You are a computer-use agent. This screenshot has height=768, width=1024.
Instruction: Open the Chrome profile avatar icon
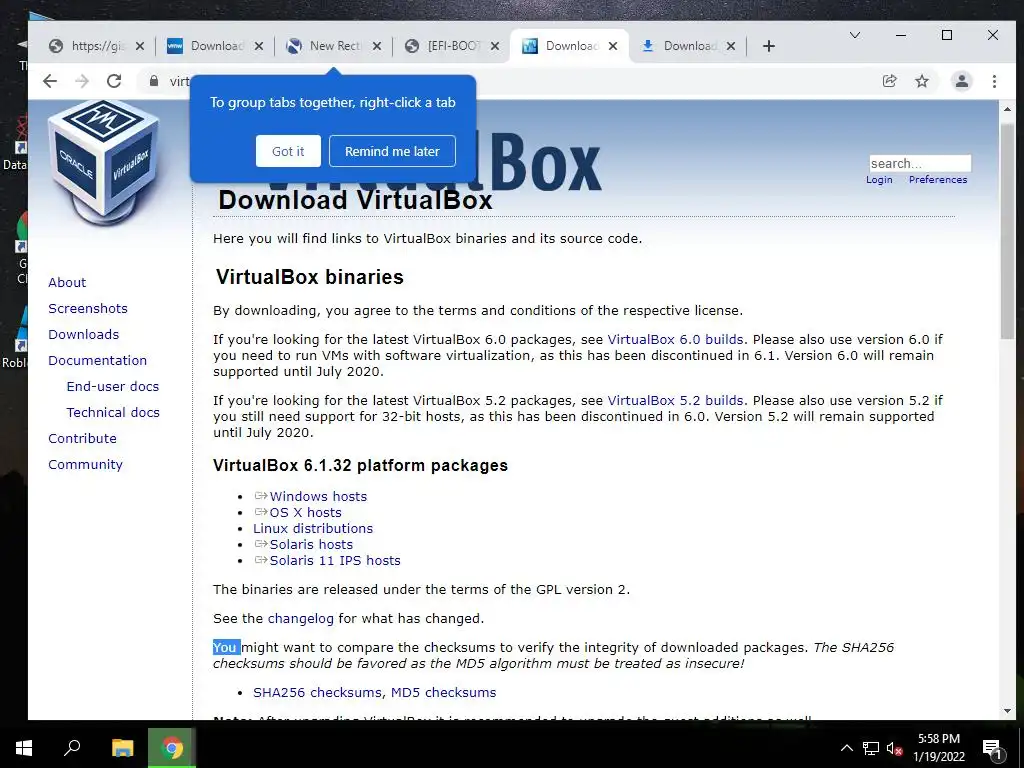click(x=961, y=81)
